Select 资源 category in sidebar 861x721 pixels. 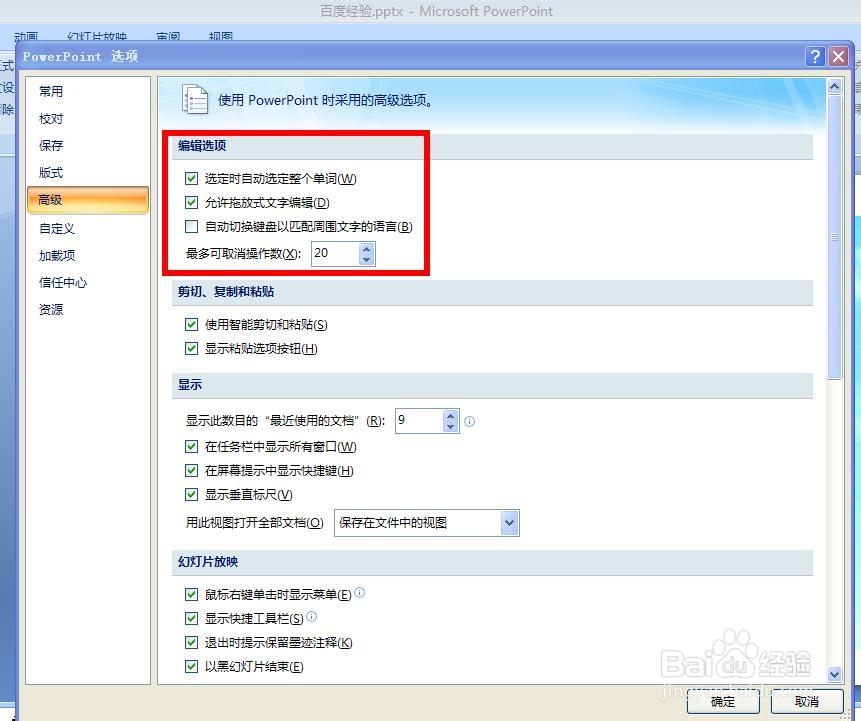click(x=88, y=310)
